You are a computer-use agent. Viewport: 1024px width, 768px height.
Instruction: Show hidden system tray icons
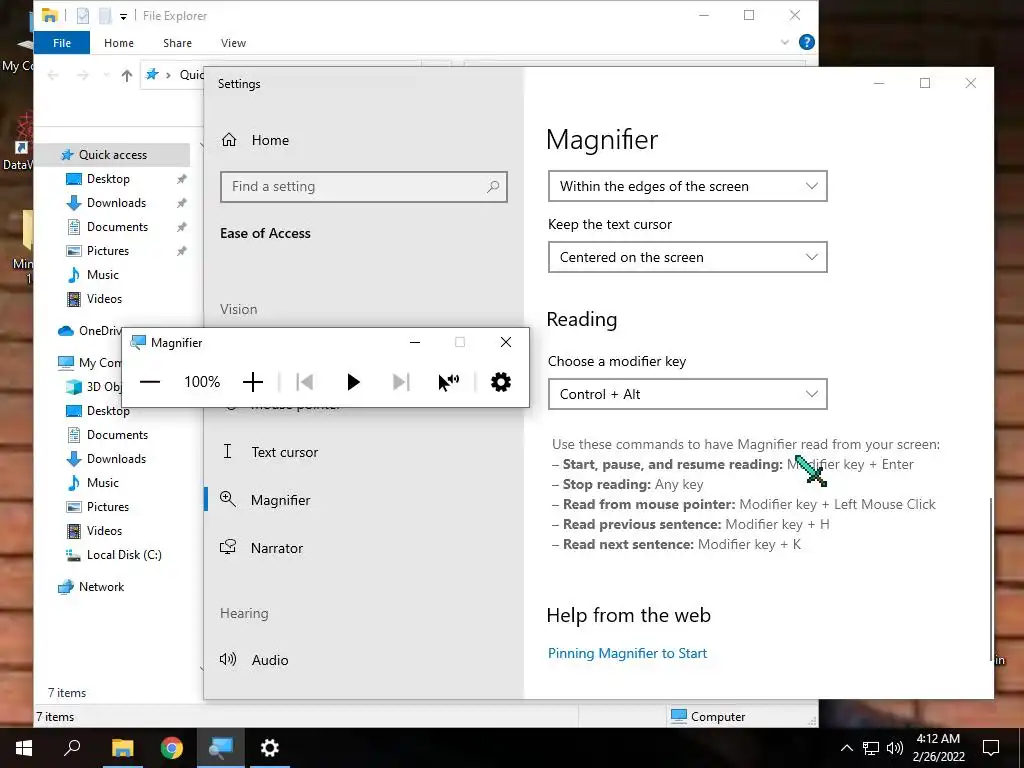click(x=846, y=748)
